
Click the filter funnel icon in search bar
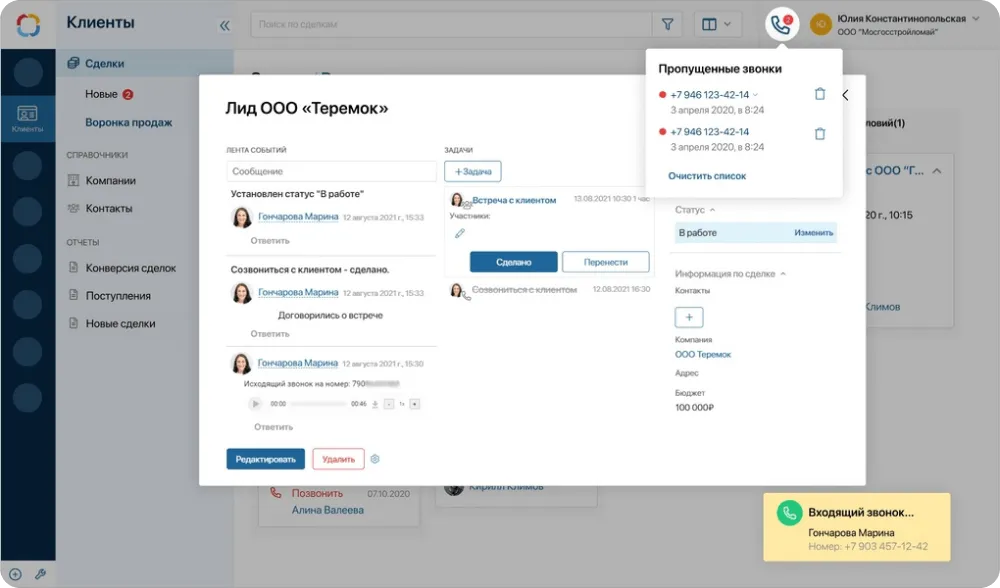pos(667,24)
